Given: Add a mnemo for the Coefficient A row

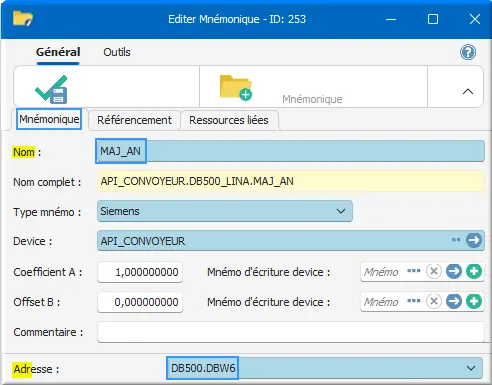Looking at the screenshot, I should tap(474, 271).
